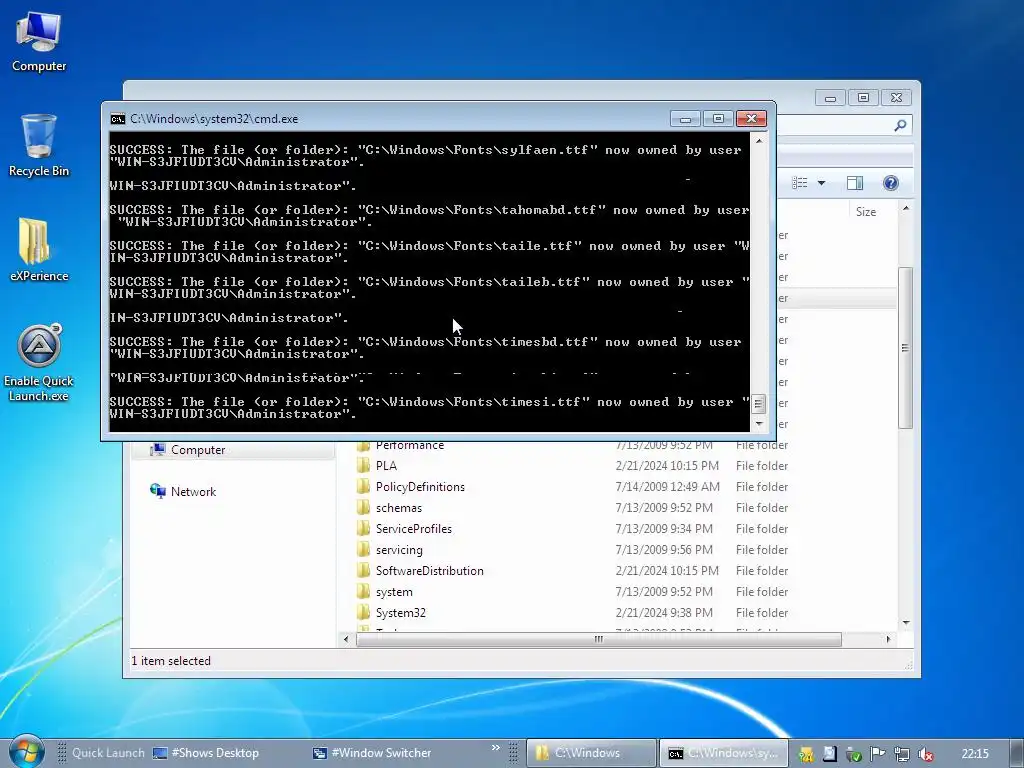This screenshot has width=1024, height=768.
Task: Click date 7/14/2009 12:49 AM of PolicyDefinitions
Action: [x=667, y=487]
